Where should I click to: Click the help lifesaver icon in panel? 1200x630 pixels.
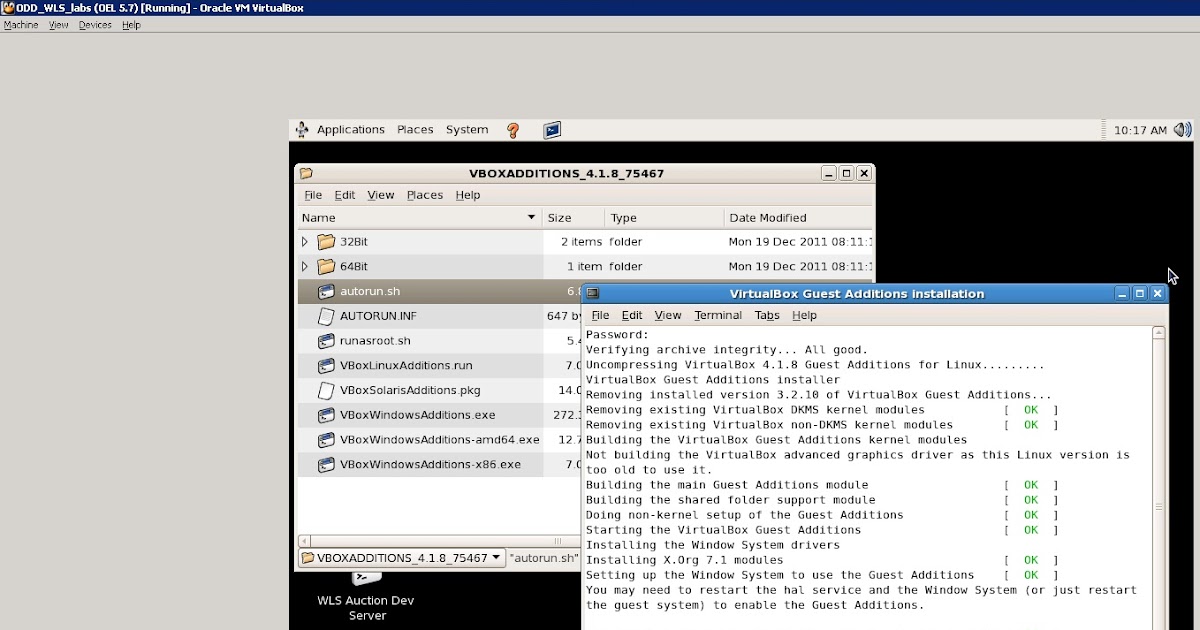(513, 130)
